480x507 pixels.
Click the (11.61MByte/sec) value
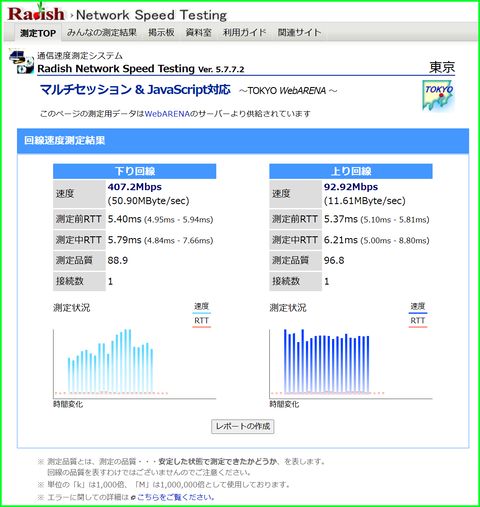(365, 201)
